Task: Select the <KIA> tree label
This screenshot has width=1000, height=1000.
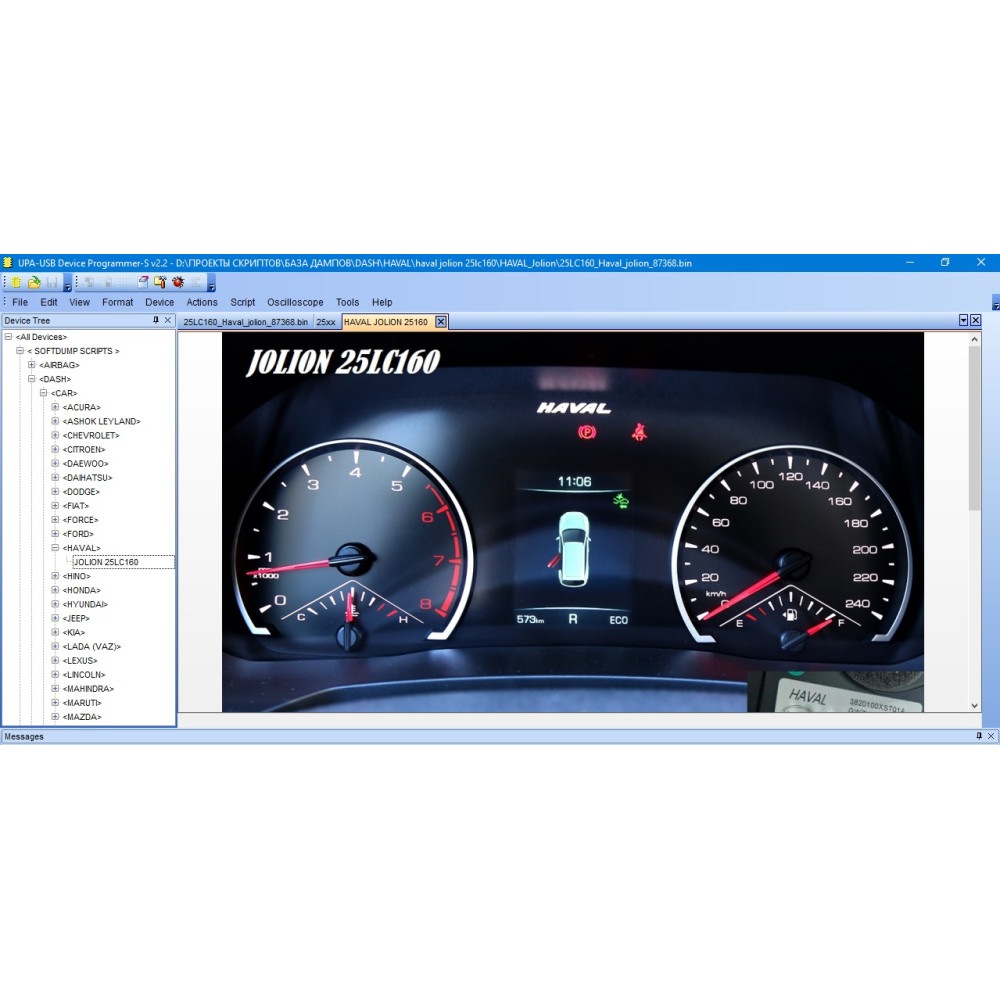Action: [73, 632]
